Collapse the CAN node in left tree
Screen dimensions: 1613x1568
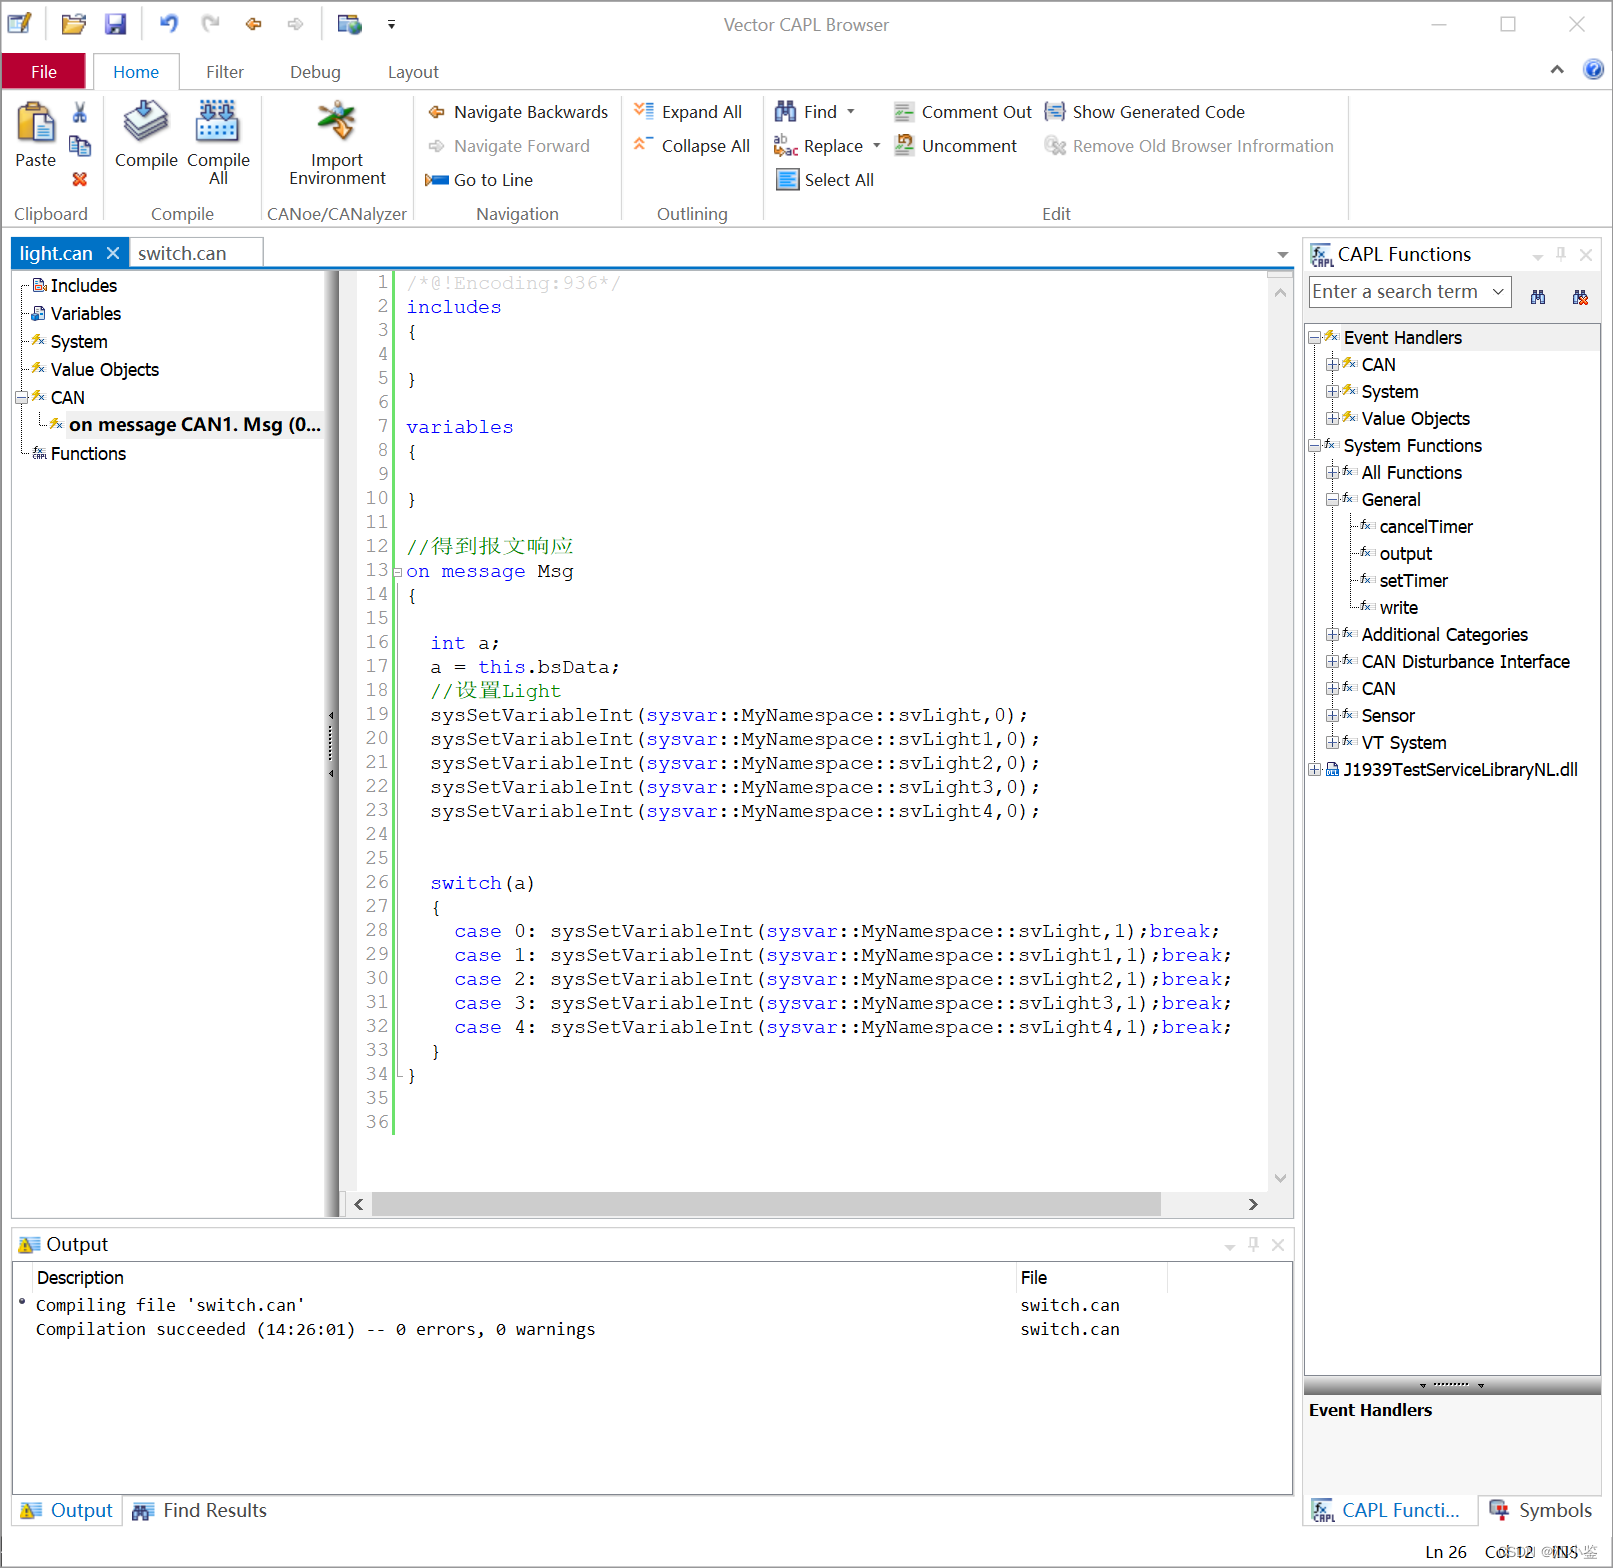(x=21, y=398)
